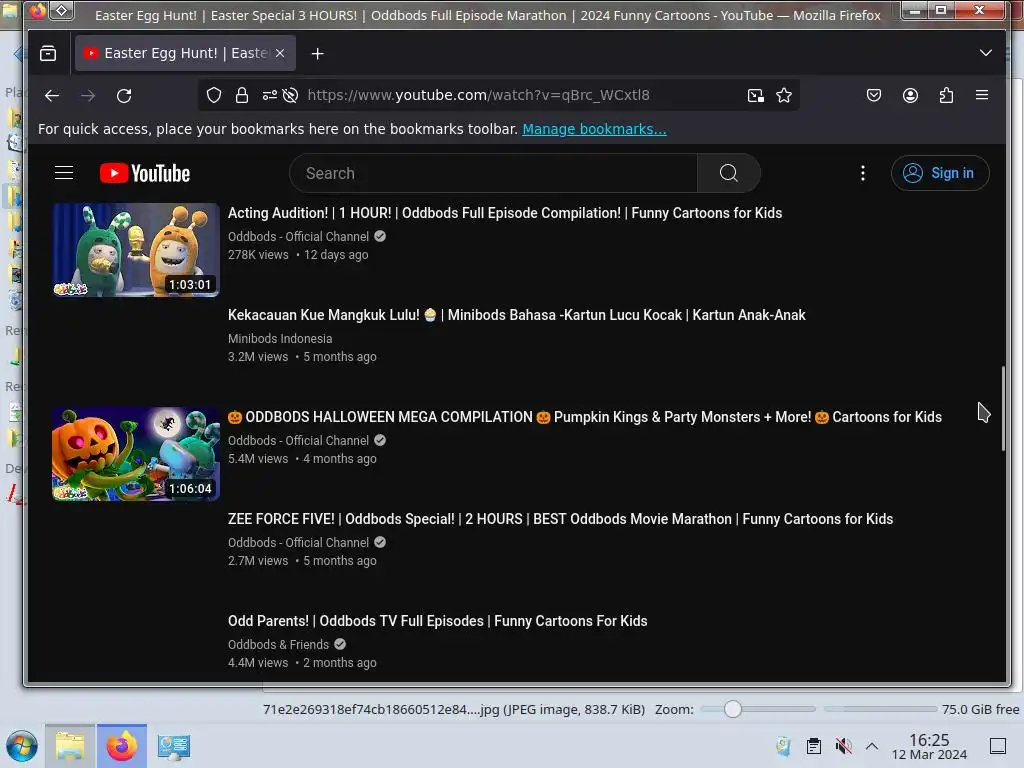The height and width of the screenshot is (768, 1024).
Task: Open Firefox View tab overview icon
Action: coord(48,54)
